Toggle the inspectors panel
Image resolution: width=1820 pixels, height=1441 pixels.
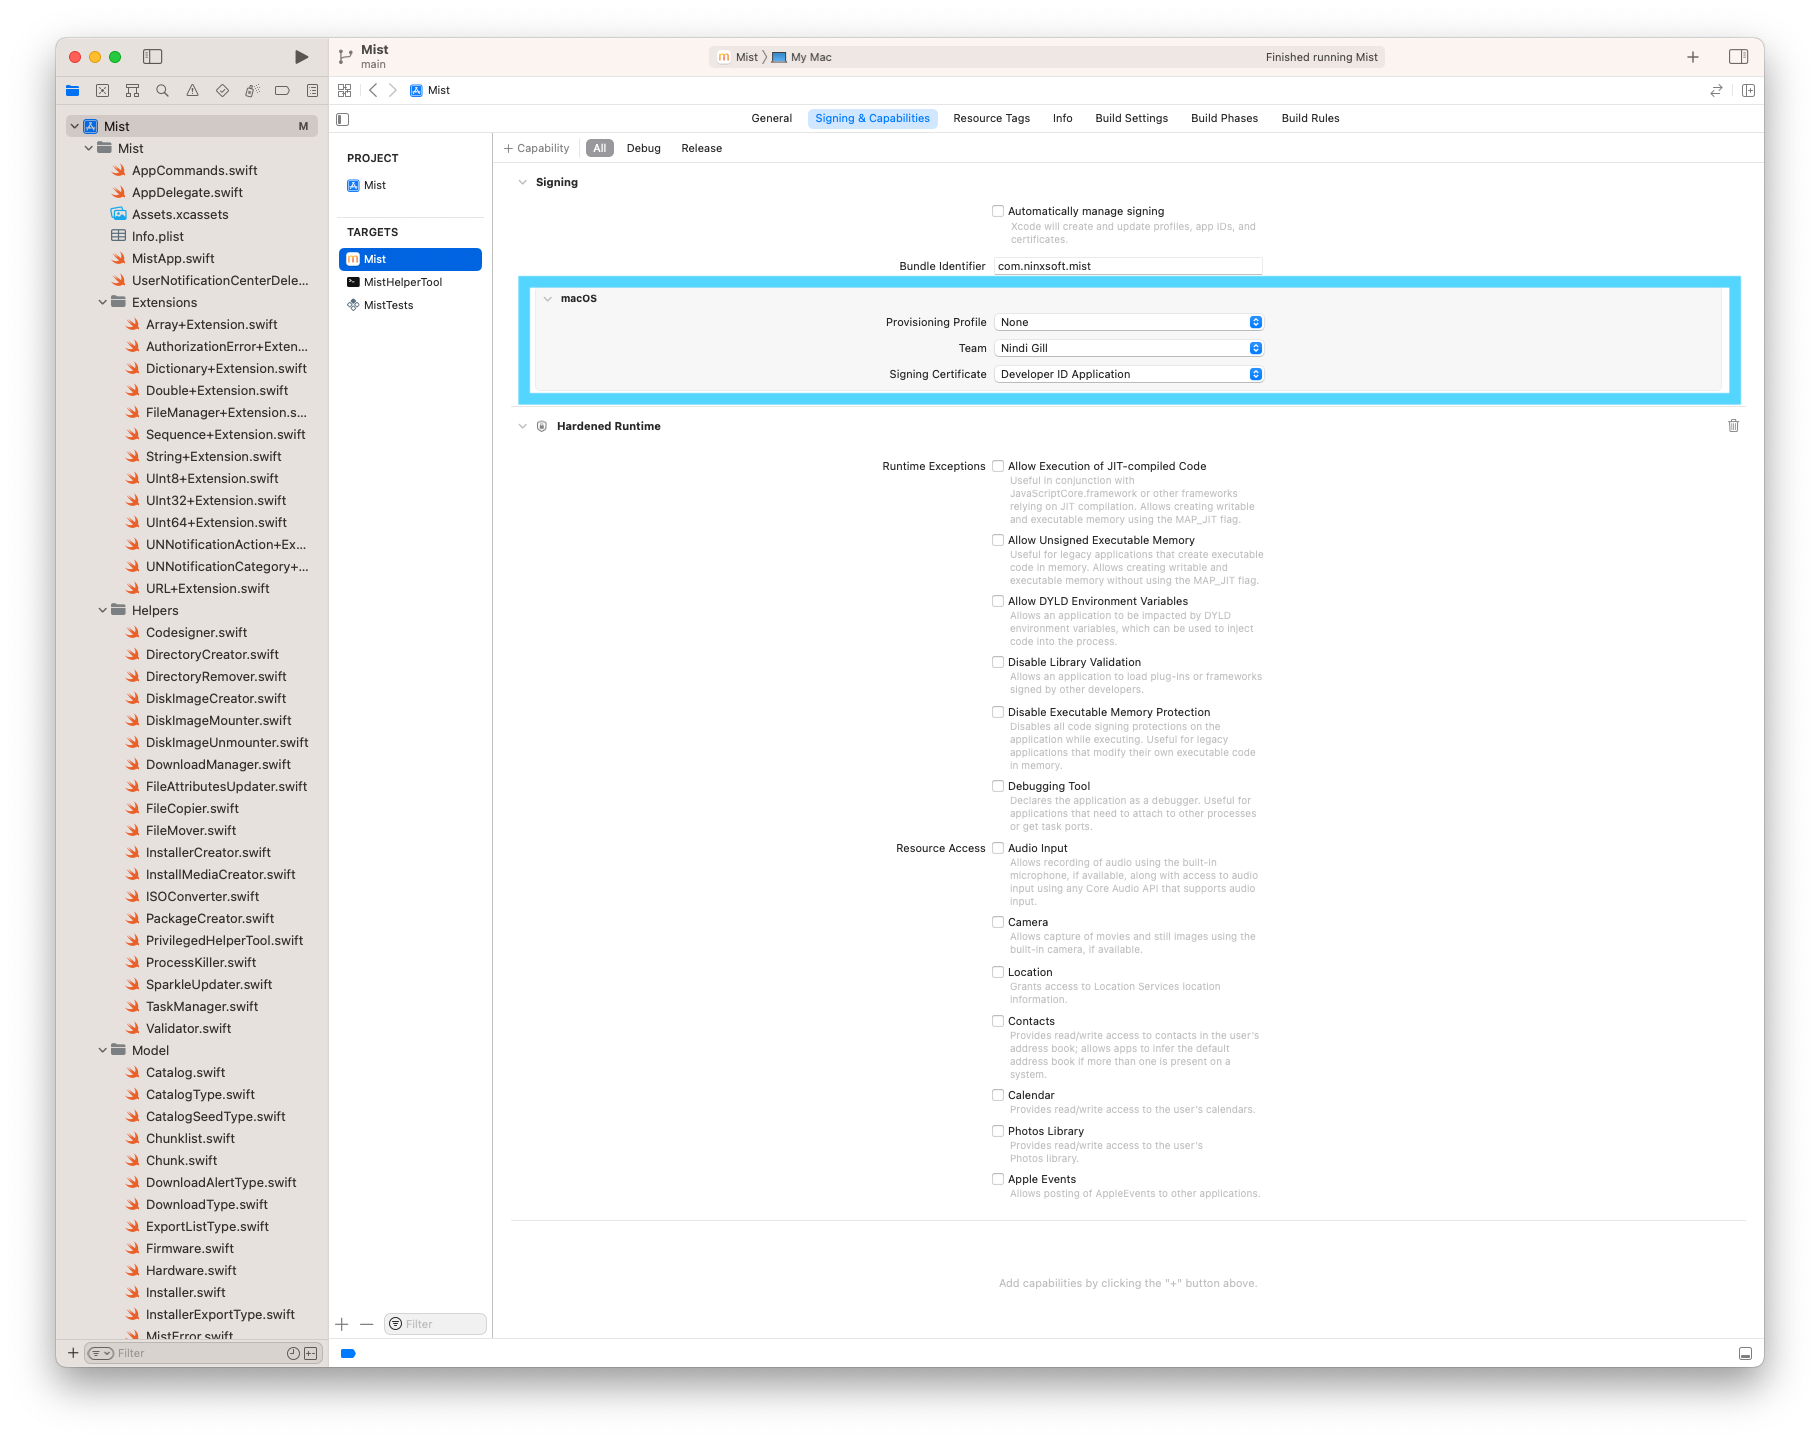coord(1739,57)
